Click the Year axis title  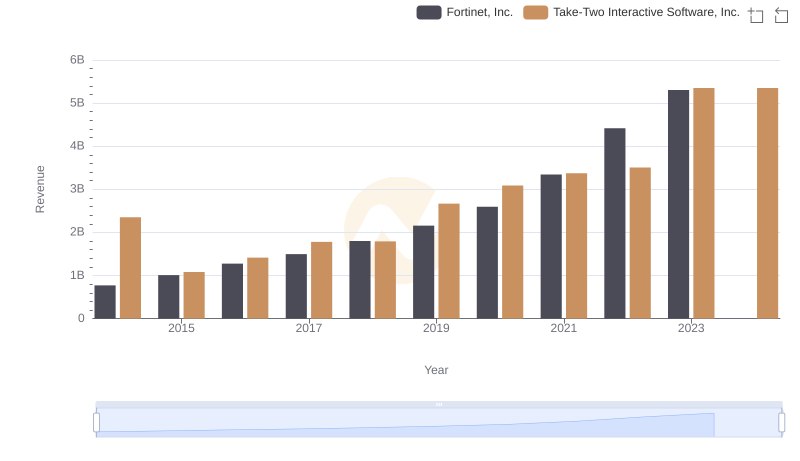coord(436,370)
